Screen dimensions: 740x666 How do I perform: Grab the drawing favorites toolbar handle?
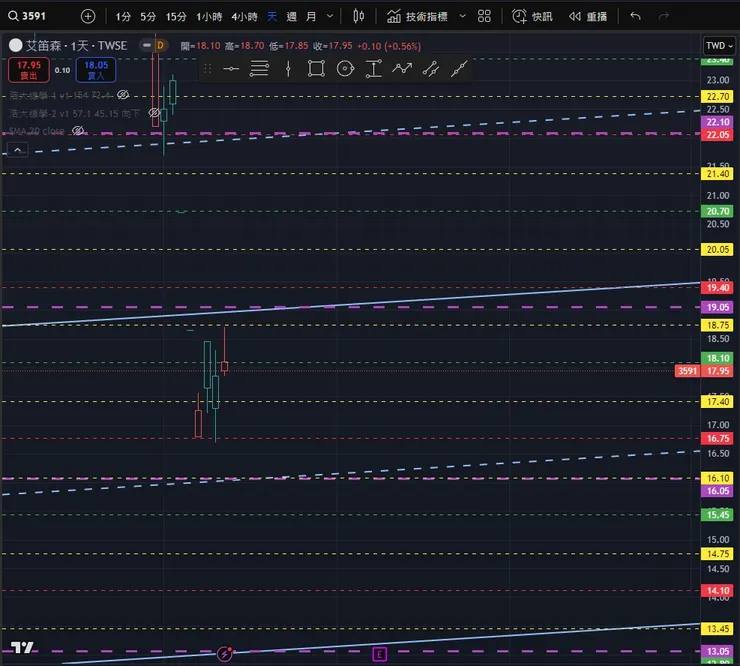tap(207, 69)
